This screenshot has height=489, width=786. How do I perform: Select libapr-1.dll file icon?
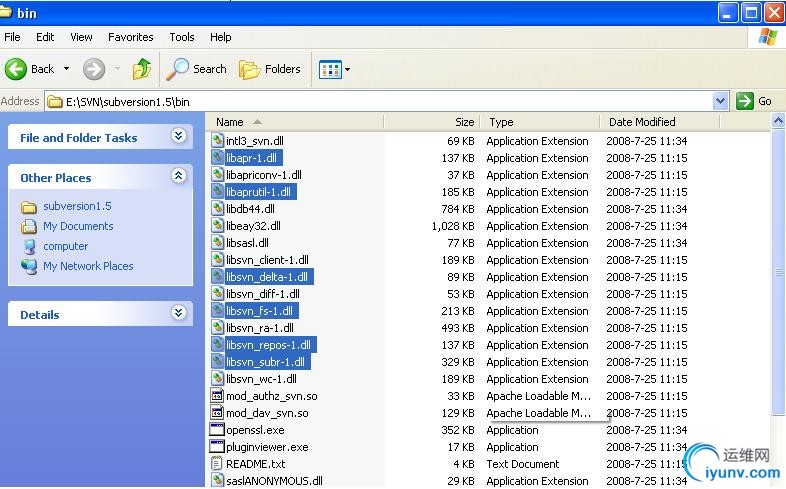point(217,157)
